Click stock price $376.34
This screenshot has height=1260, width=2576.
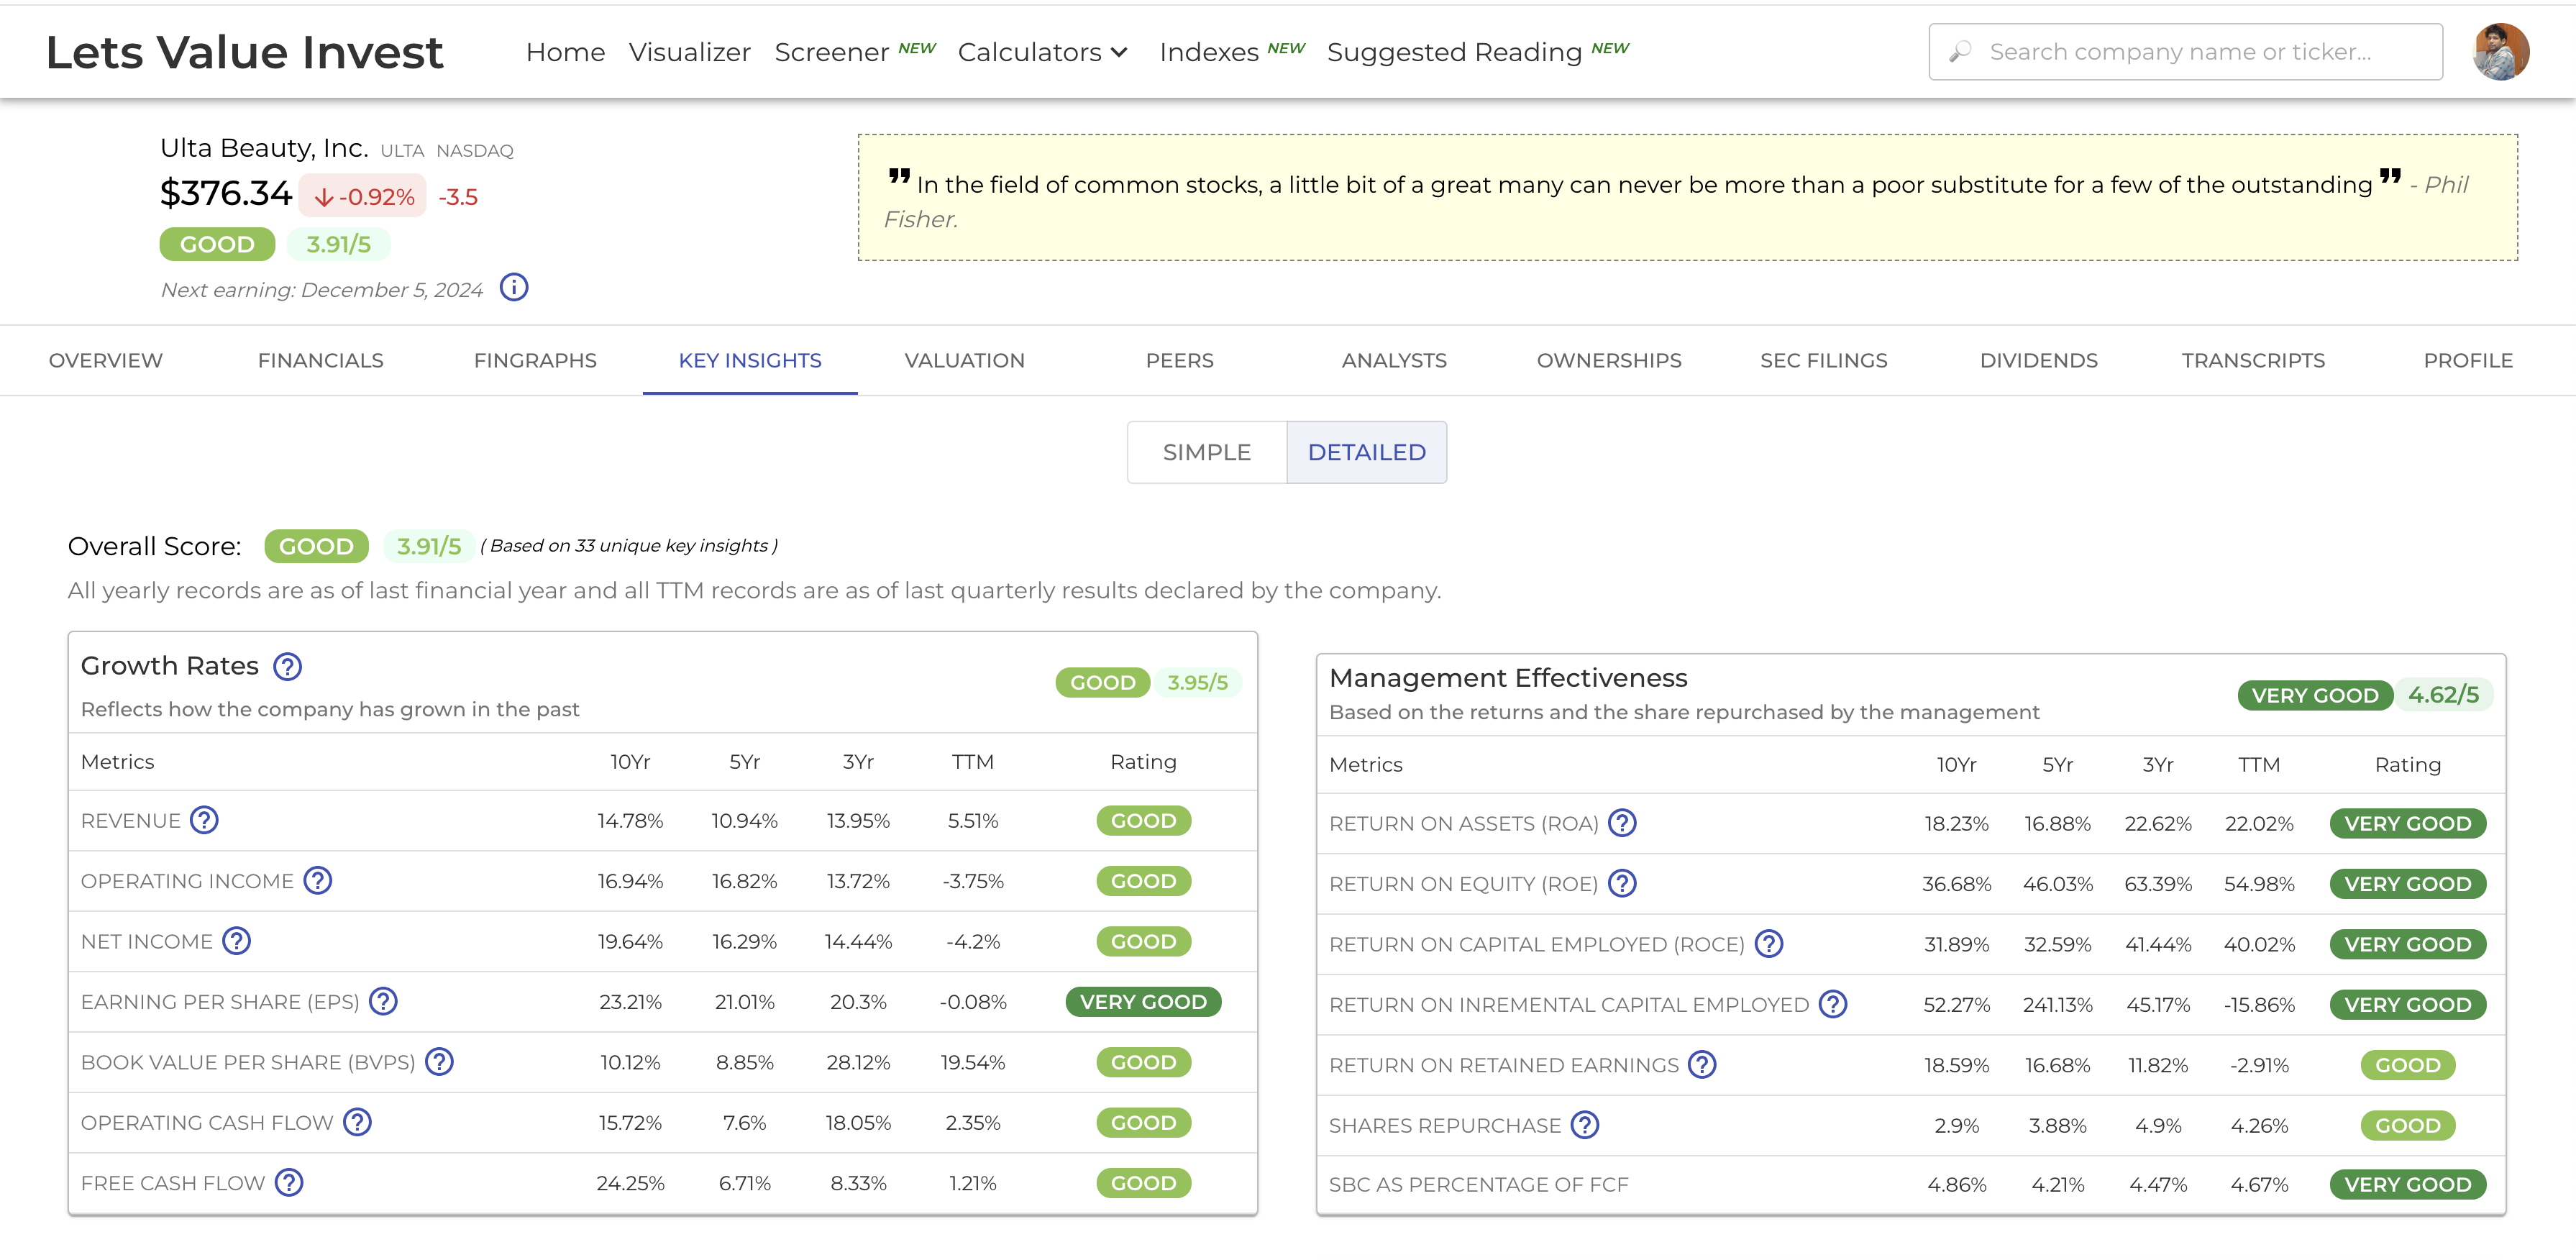(226, 193)
